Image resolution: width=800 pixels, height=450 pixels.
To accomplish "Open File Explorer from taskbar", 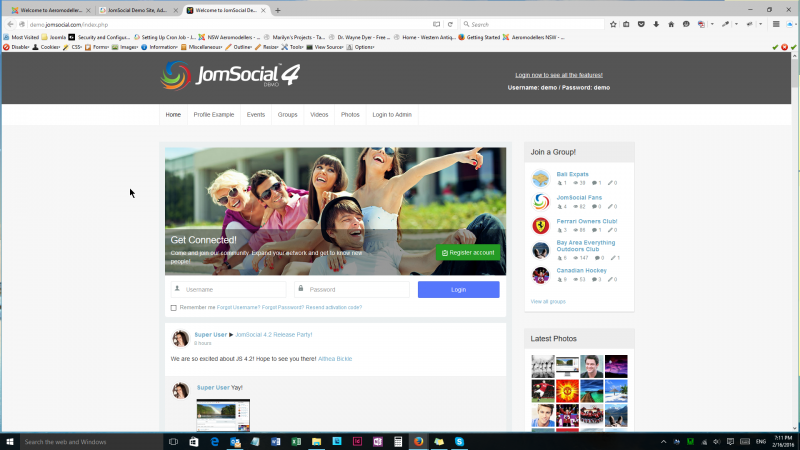I will [316, 442].
